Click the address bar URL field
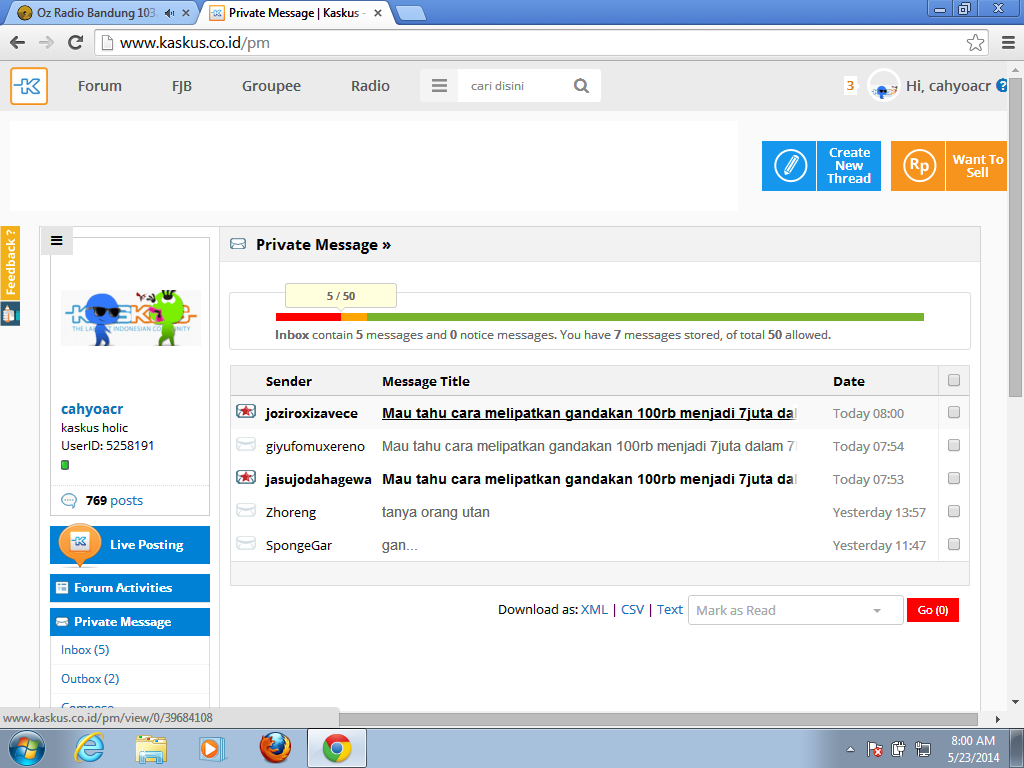 [x=532, y=43]
